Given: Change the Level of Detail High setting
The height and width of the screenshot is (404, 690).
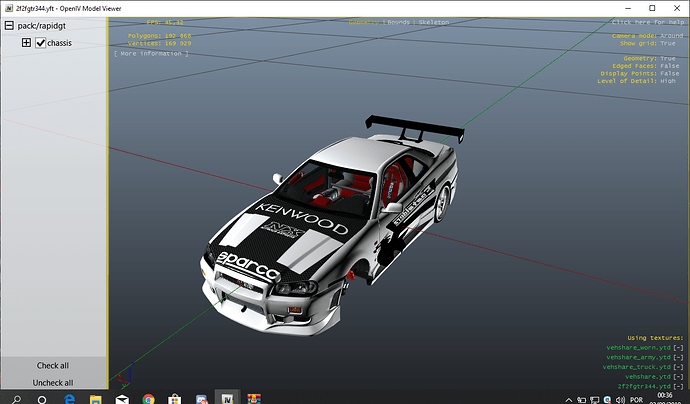Looking at the screenshot, I should 667,81.
